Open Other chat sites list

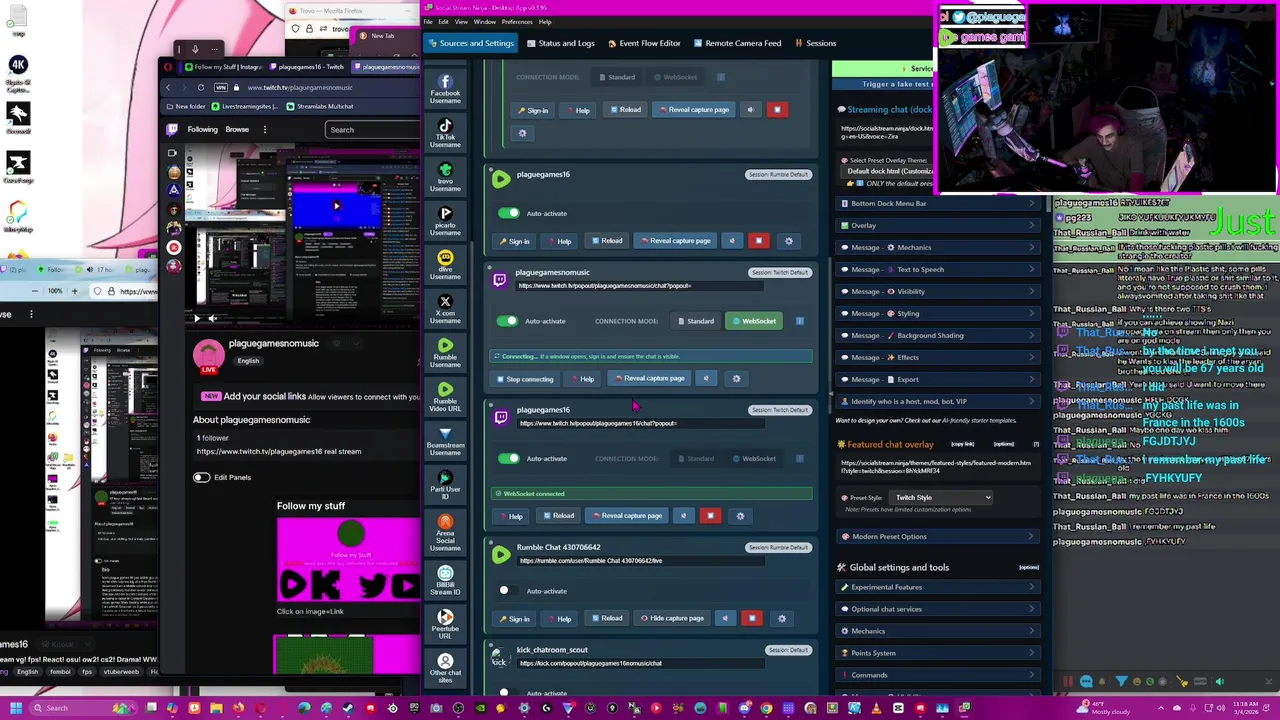pyautogui.click(x=445, y=667)
